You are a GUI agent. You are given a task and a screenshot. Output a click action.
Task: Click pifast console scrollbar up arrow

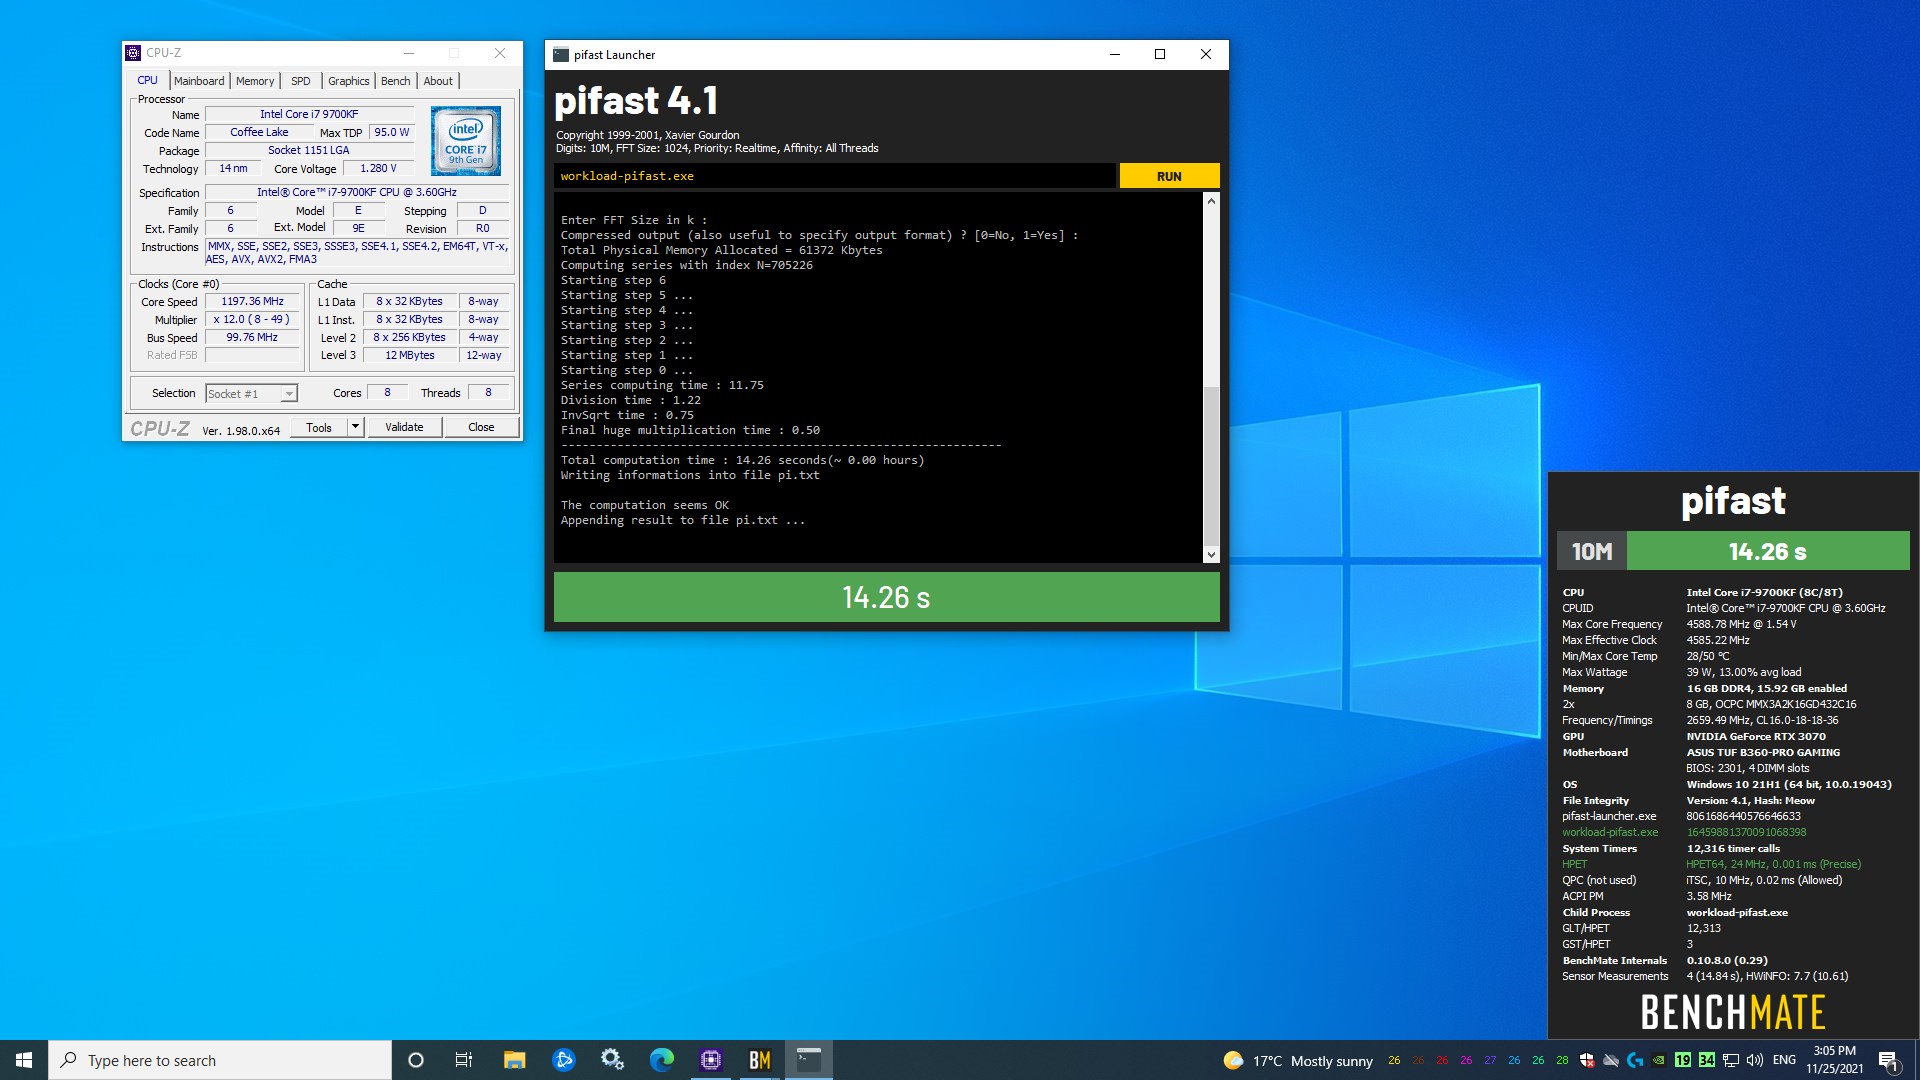pyautogui.click(x=1211, y=201)
